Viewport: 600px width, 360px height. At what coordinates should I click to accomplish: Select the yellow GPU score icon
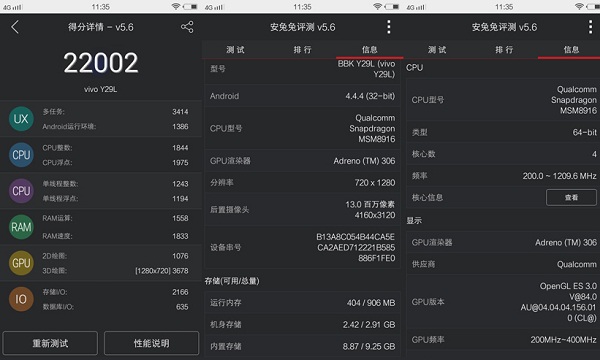21,263
